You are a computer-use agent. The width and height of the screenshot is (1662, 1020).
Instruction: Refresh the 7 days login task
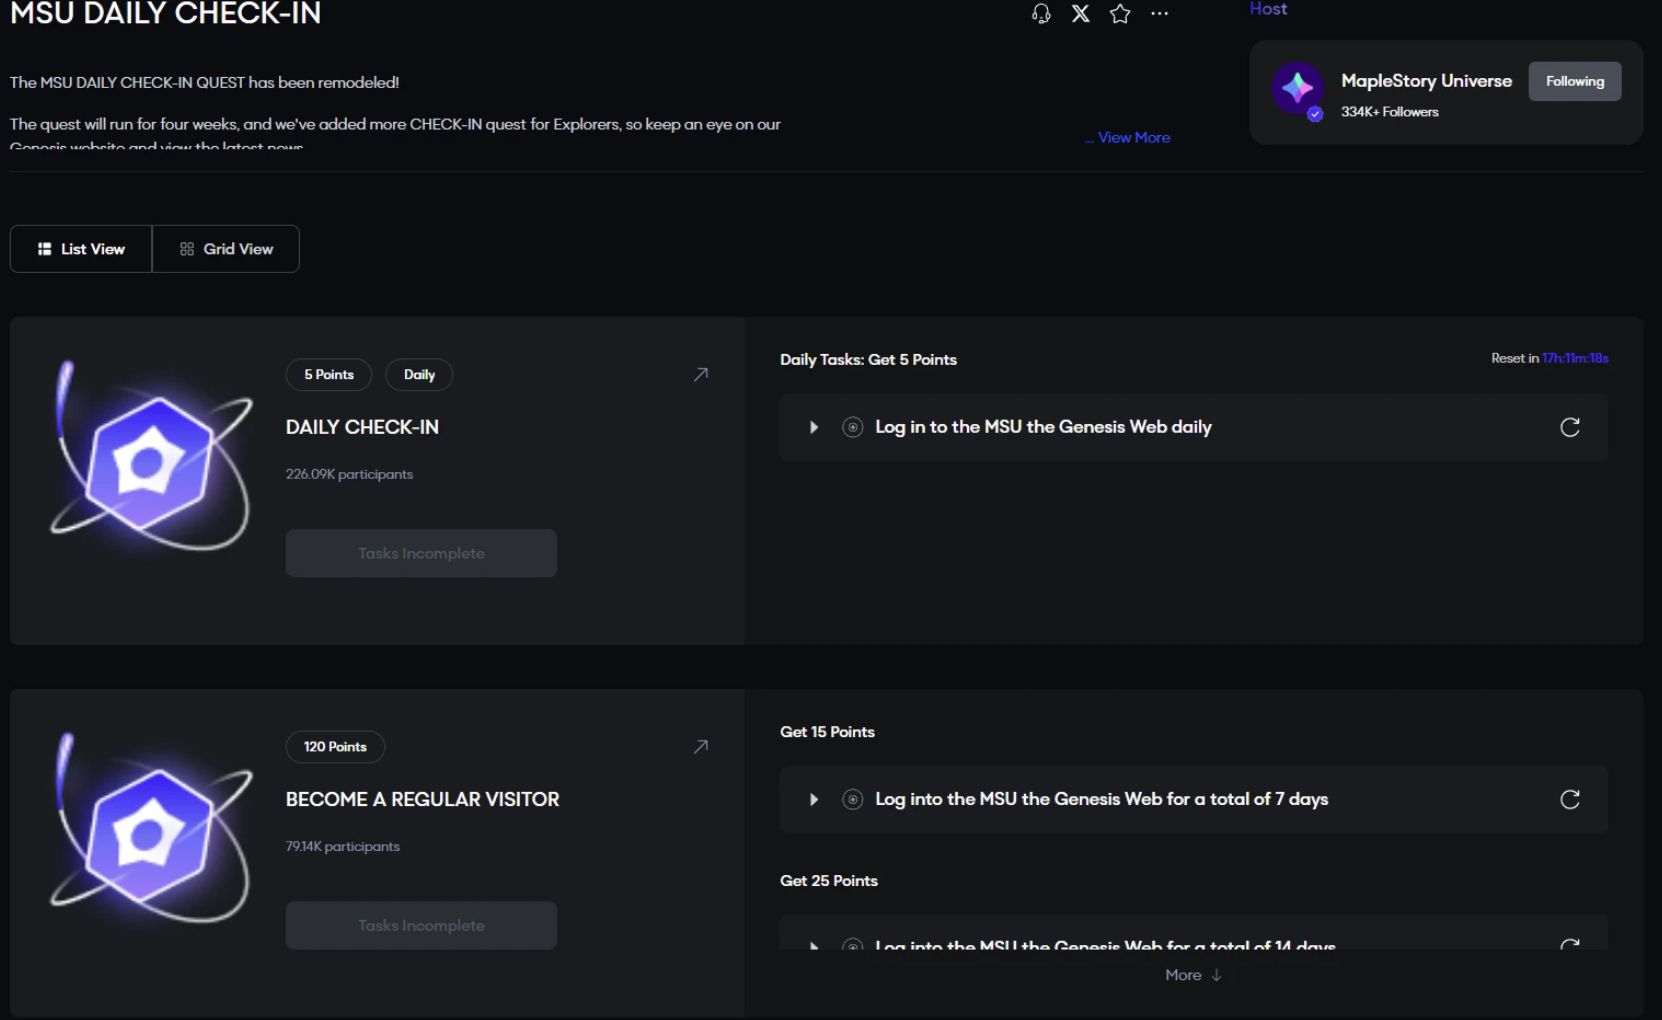tap(1570, 799)
